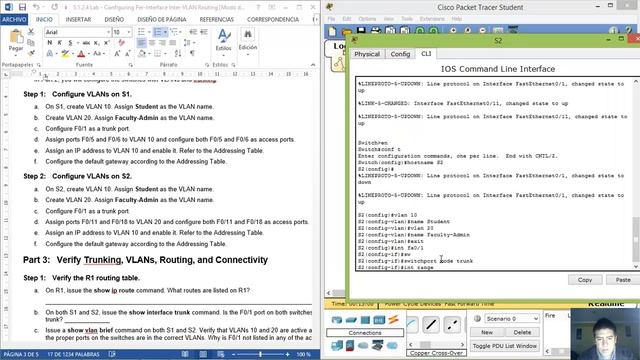
Task: Click inside the IOS command line area
Action: coord(494,173)
